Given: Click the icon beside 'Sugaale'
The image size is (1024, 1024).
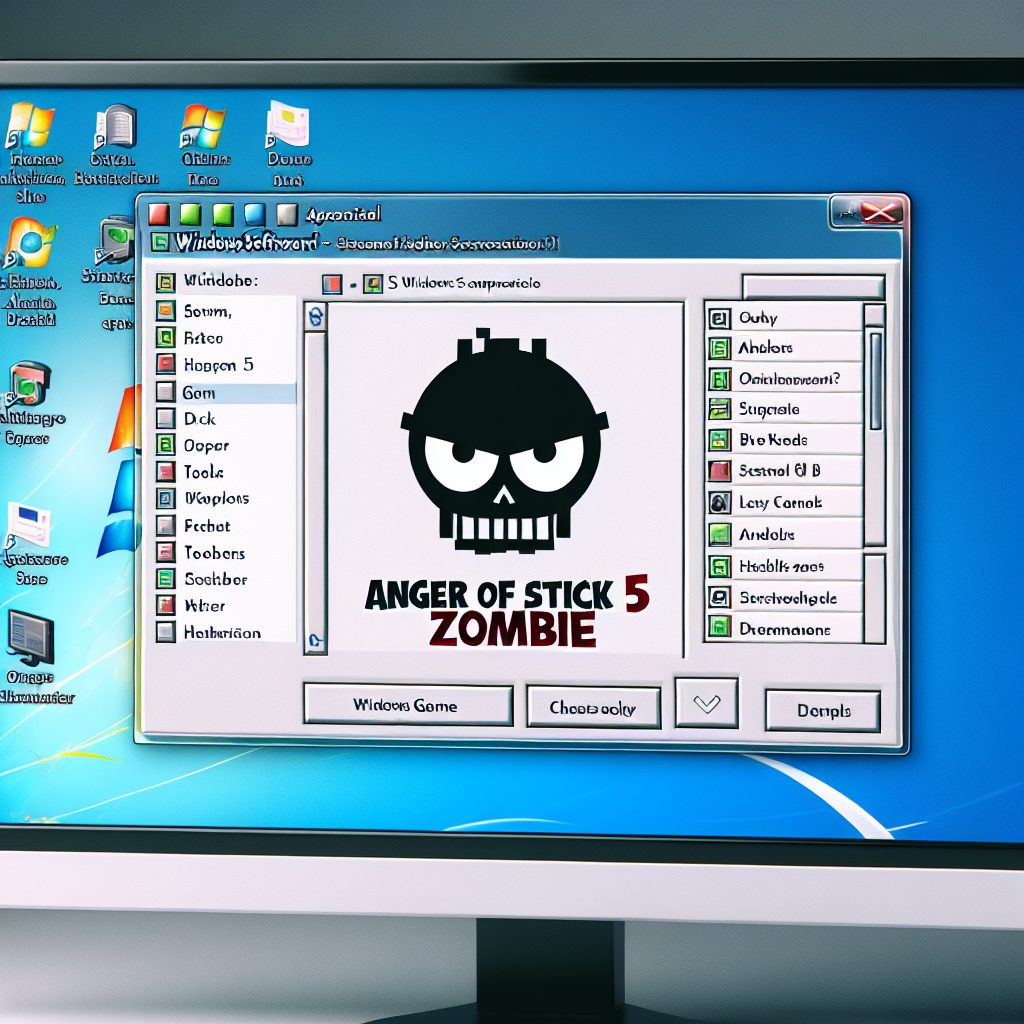Looking at the screenshot, I should tap(719, 409).
